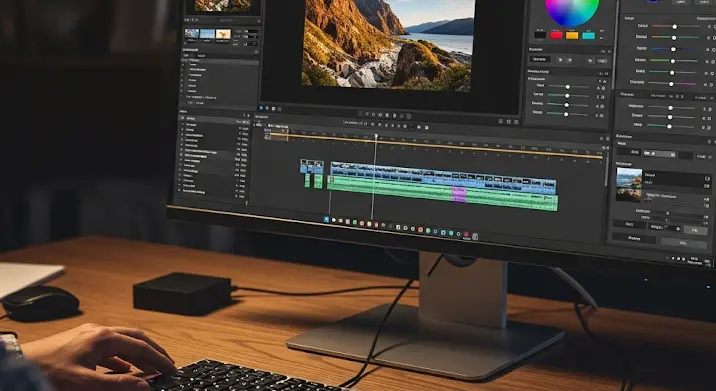Click the timeline's vertical scrollbar

point(606,168)
